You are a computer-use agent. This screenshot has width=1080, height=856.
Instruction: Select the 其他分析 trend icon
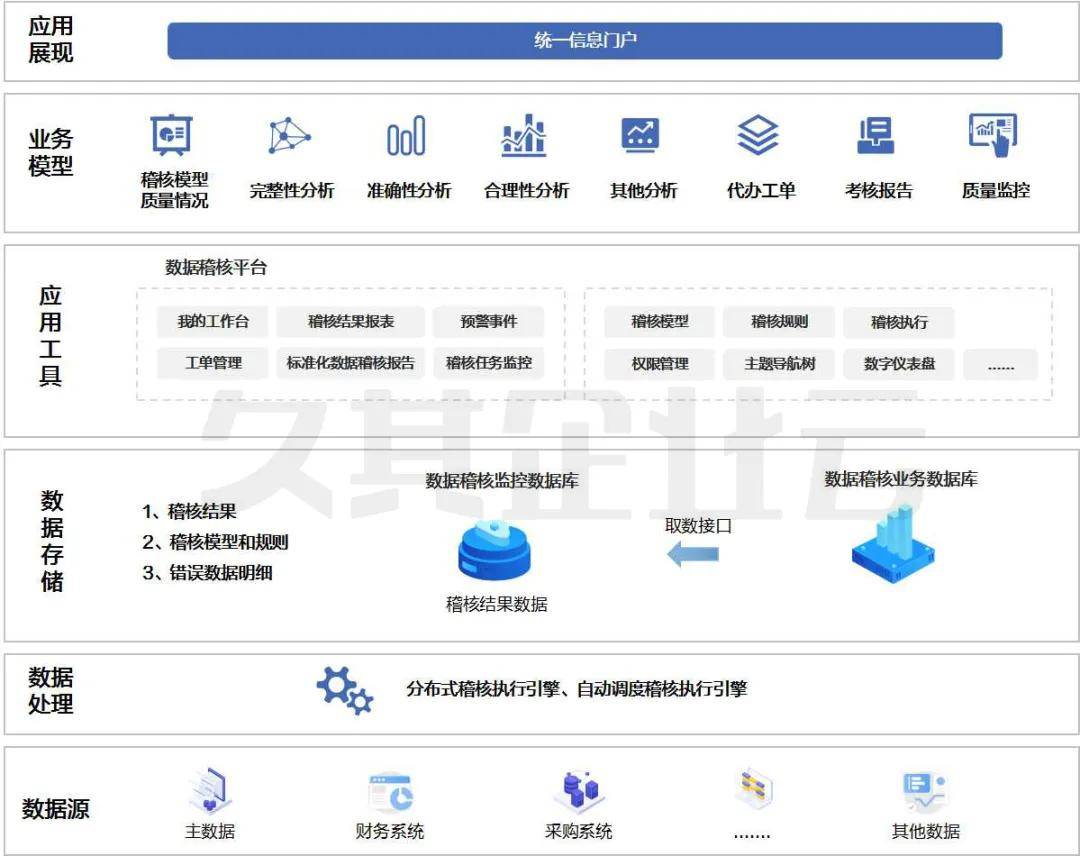(x=641, y=135)
